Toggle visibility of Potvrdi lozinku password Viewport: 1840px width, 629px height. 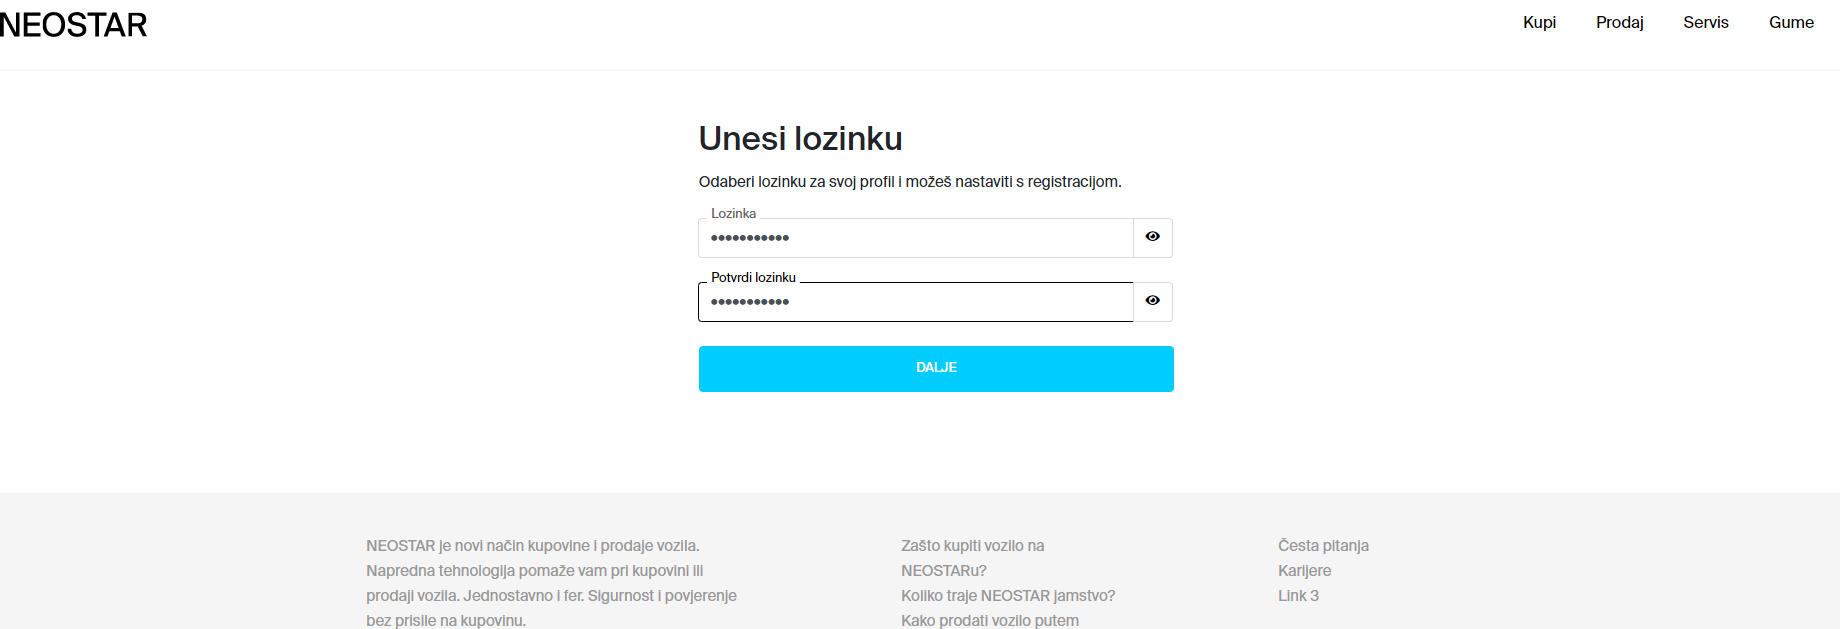tap(1152, 301)
